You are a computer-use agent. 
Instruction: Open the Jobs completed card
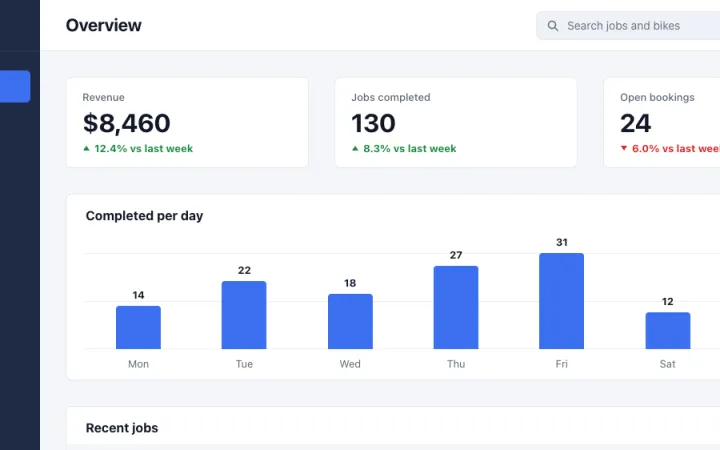point(456,123)
